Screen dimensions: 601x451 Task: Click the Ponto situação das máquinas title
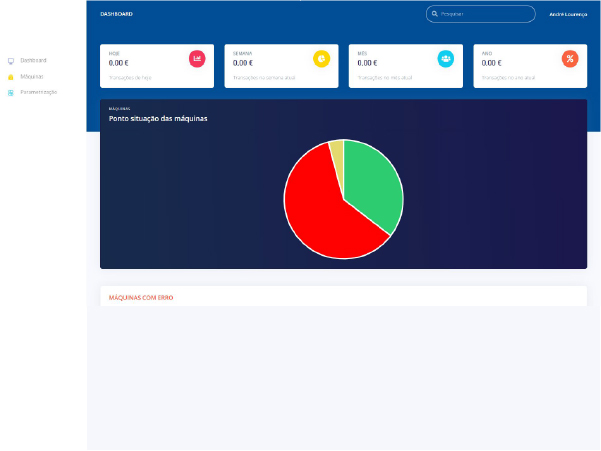[158, 119]
